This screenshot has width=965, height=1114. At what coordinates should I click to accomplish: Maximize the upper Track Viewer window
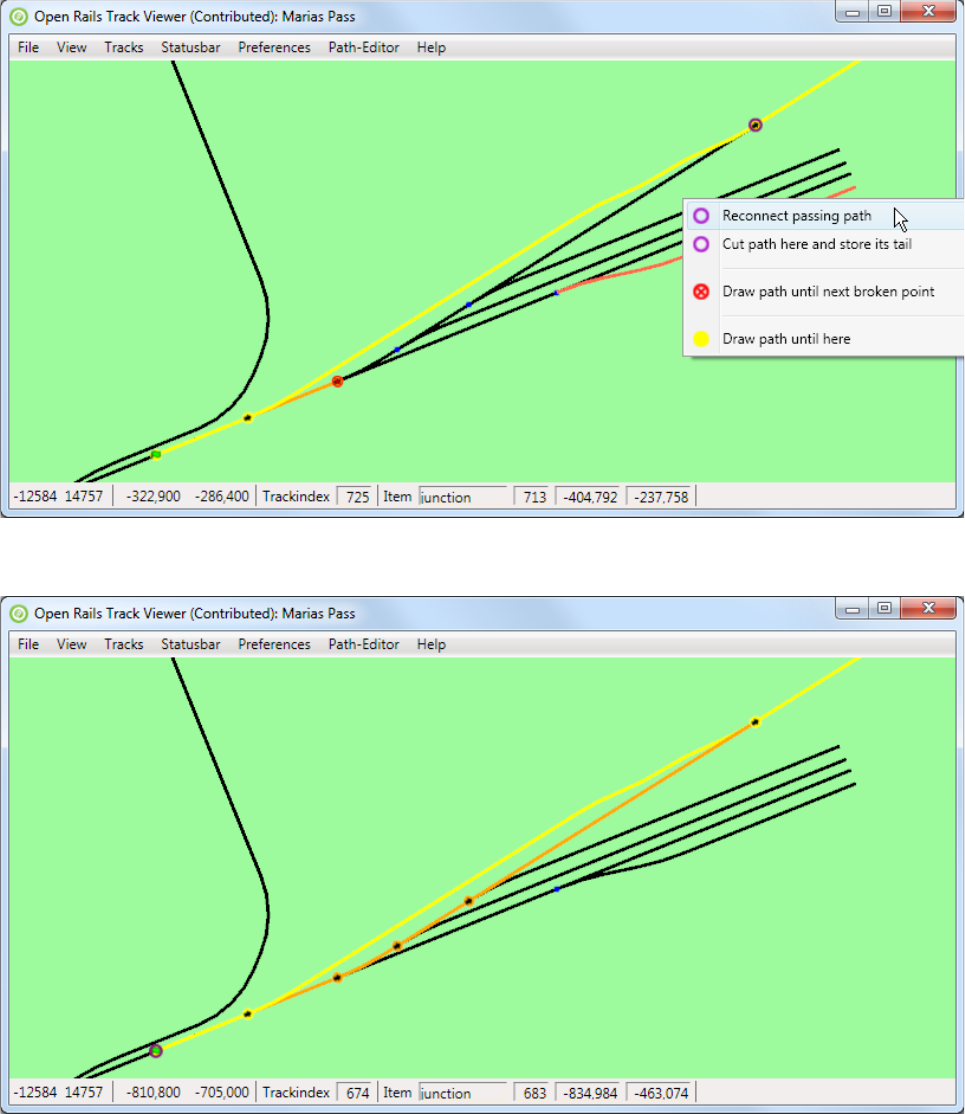click(884, 12)
